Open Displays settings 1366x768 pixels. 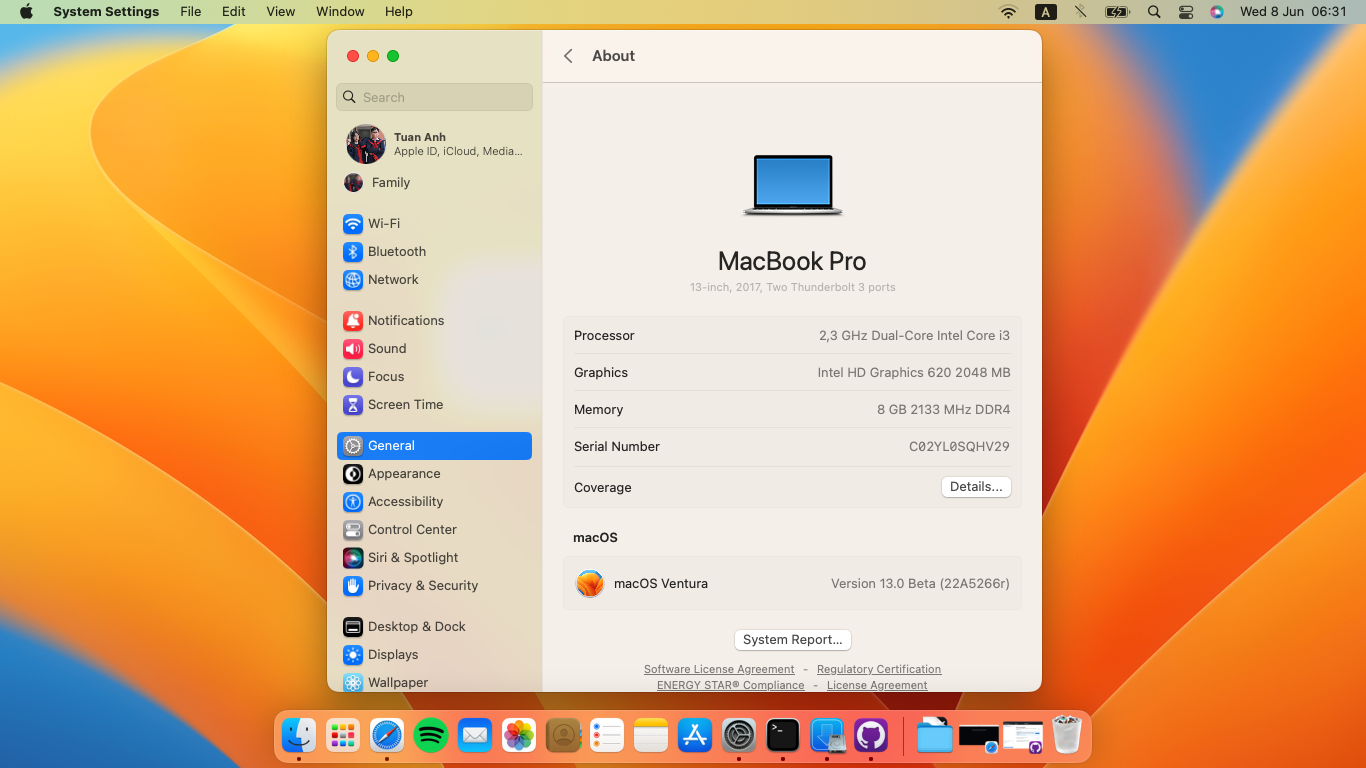point(434,655)
